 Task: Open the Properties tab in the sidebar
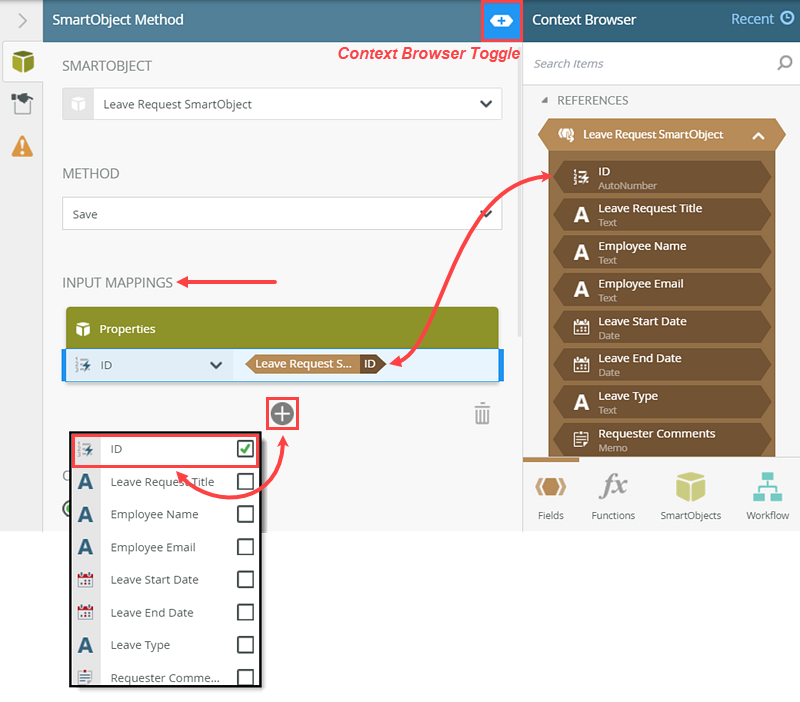(x=22, y=104)
